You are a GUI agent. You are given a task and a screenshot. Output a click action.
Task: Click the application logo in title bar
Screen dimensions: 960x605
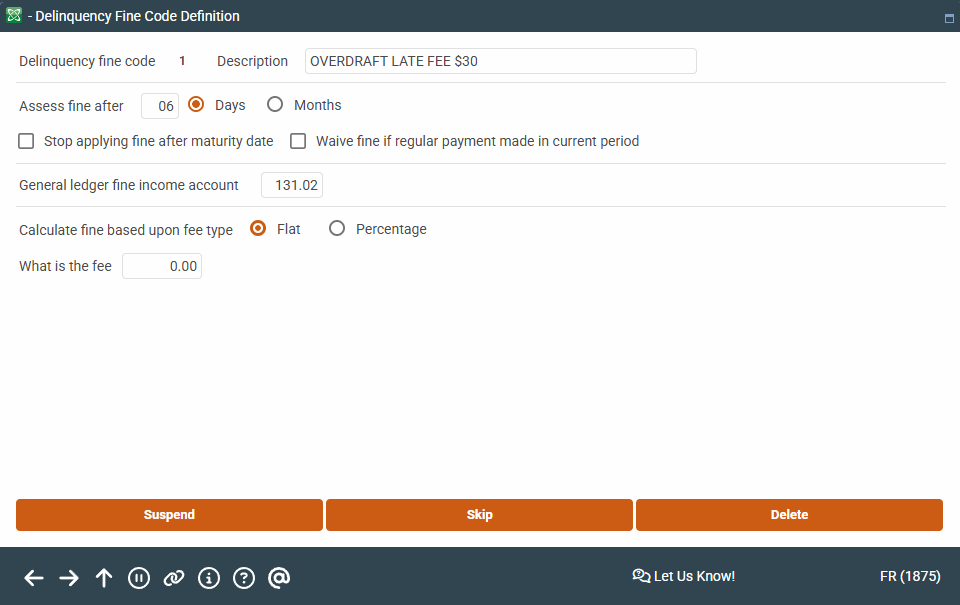pos(14,16)
